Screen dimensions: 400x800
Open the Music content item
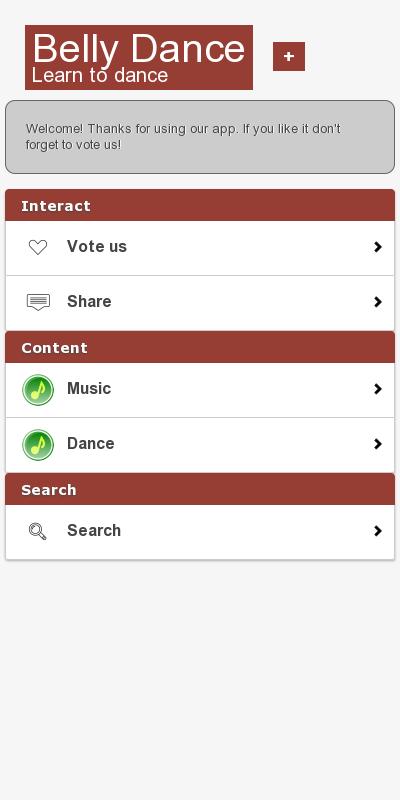200,390
